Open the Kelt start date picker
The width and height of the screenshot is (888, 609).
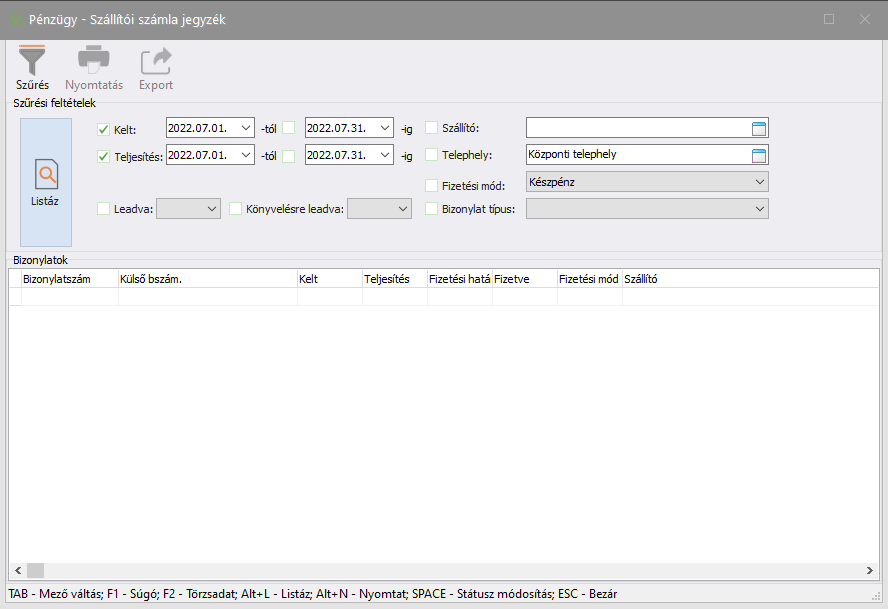pos(247,128)
